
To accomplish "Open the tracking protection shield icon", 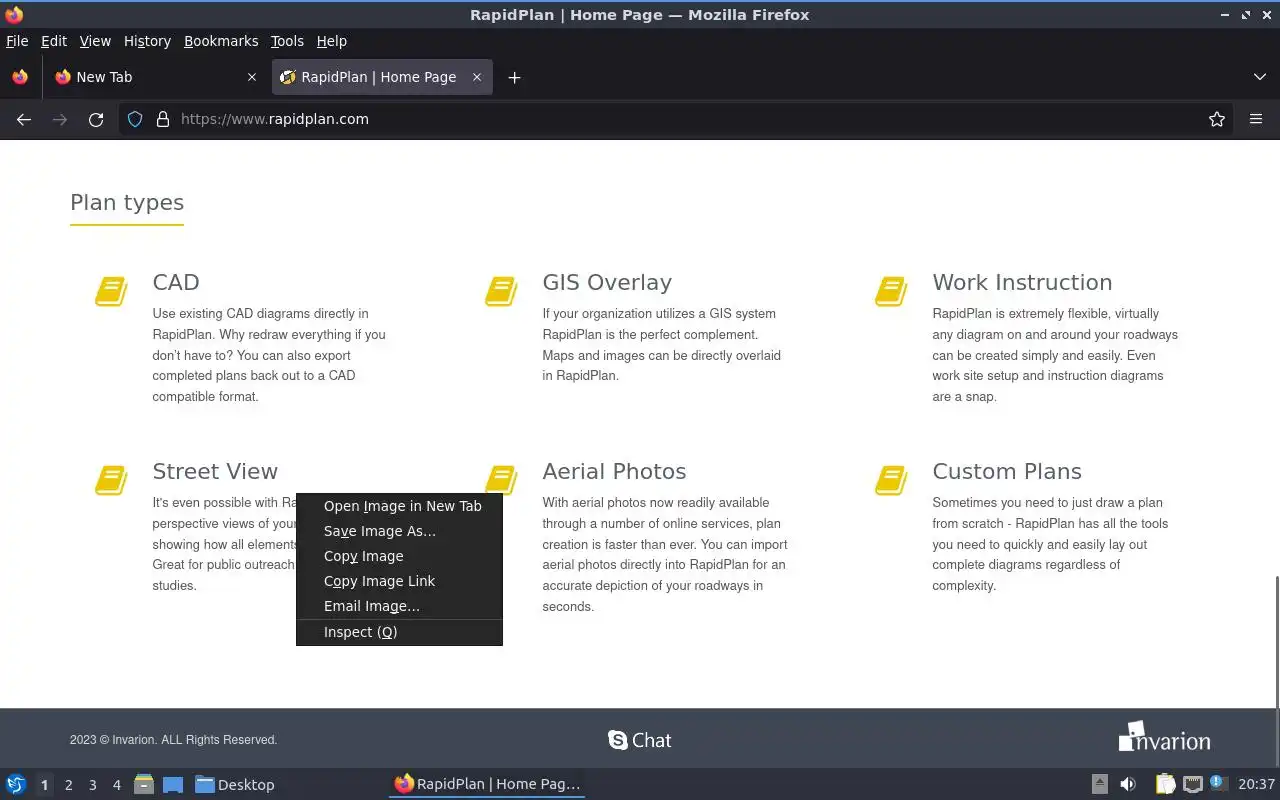I will (x=135, y=119).
